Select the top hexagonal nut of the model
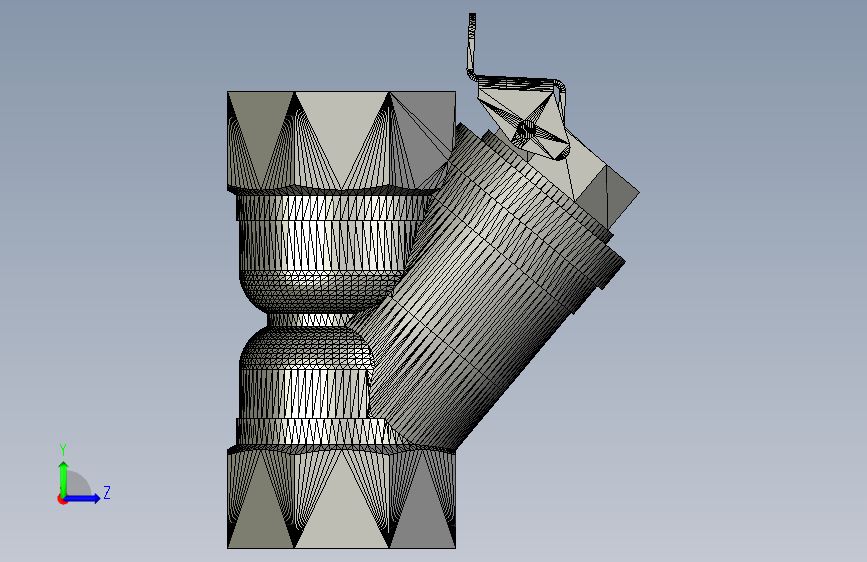The image size is (867, 562). (341, 141)
